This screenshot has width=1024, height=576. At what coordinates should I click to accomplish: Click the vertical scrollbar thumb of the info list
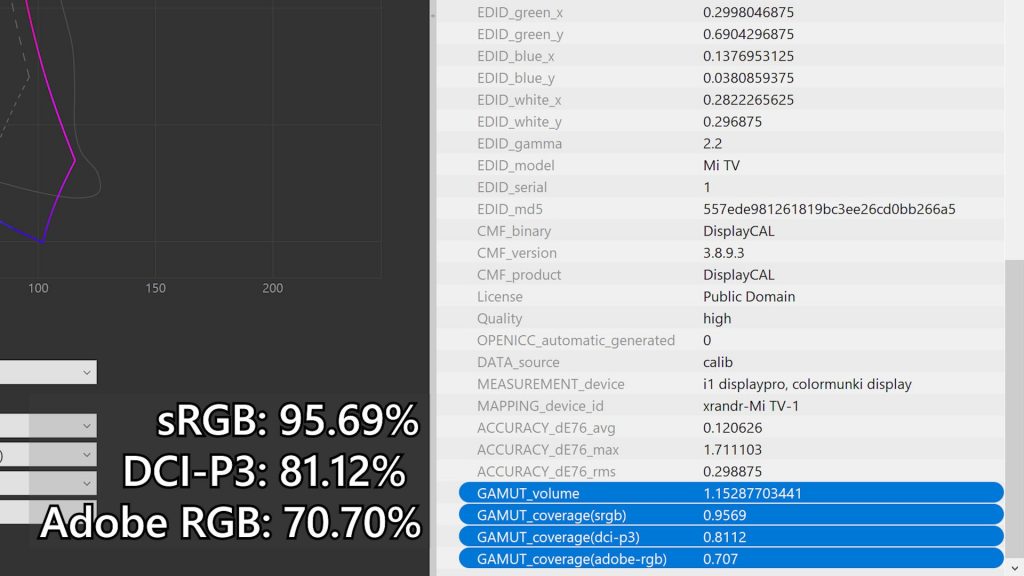[1014, 410]
